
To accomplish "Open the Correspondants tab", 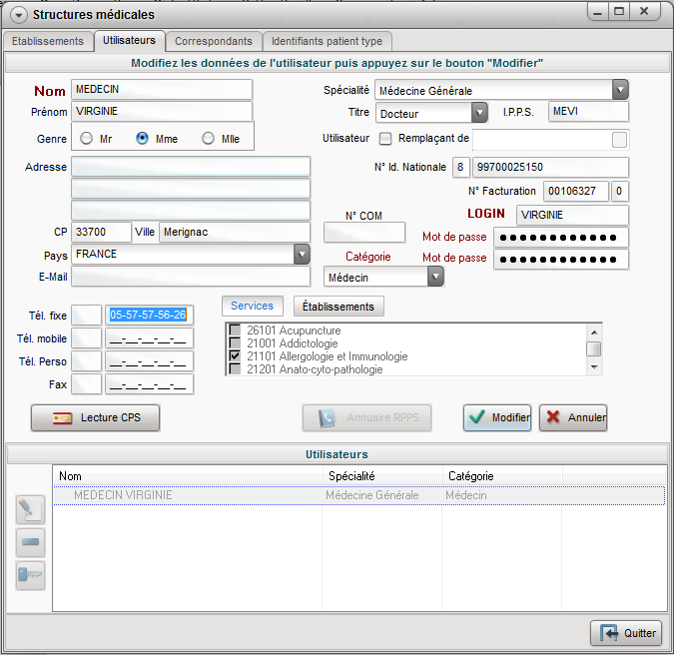I will 213,41.
